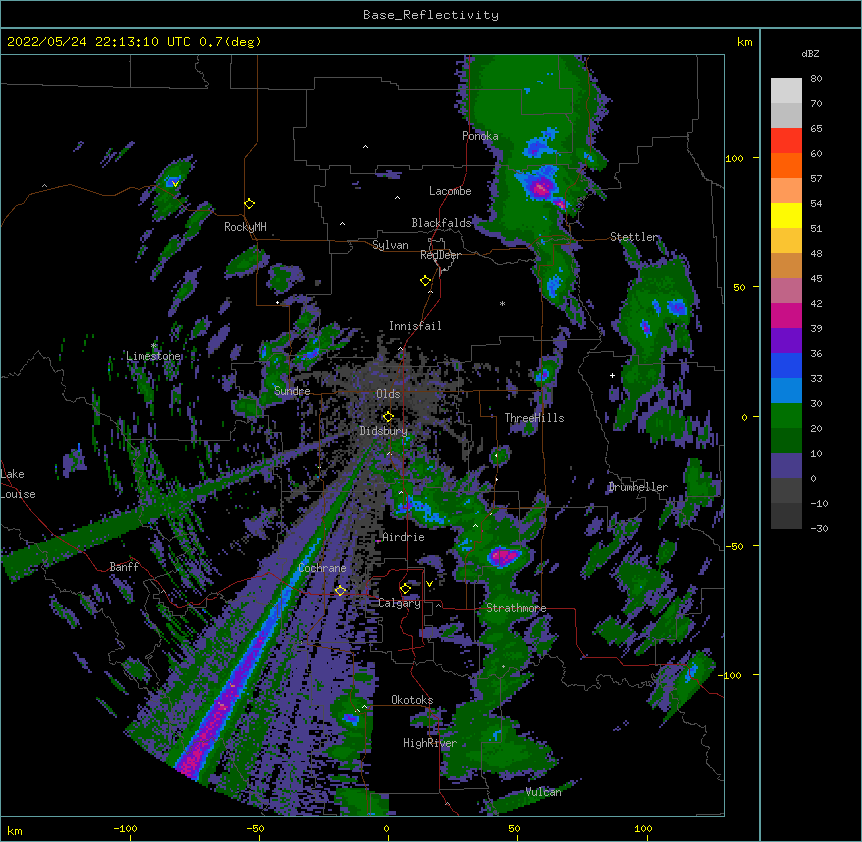Image resolution: width=862 pixels, height=842 pixels.
Task: Click the Banff town label
Action: [x=124, y=567]
